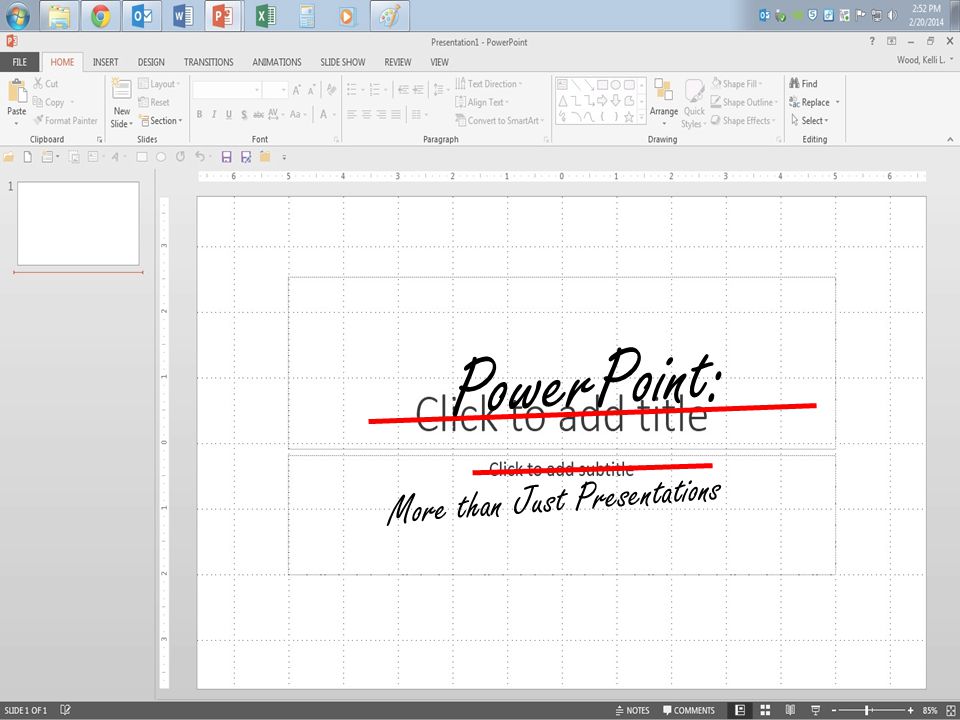
Task: Cut the selection with the scissors icon
Action: click(x=39, y=83)
